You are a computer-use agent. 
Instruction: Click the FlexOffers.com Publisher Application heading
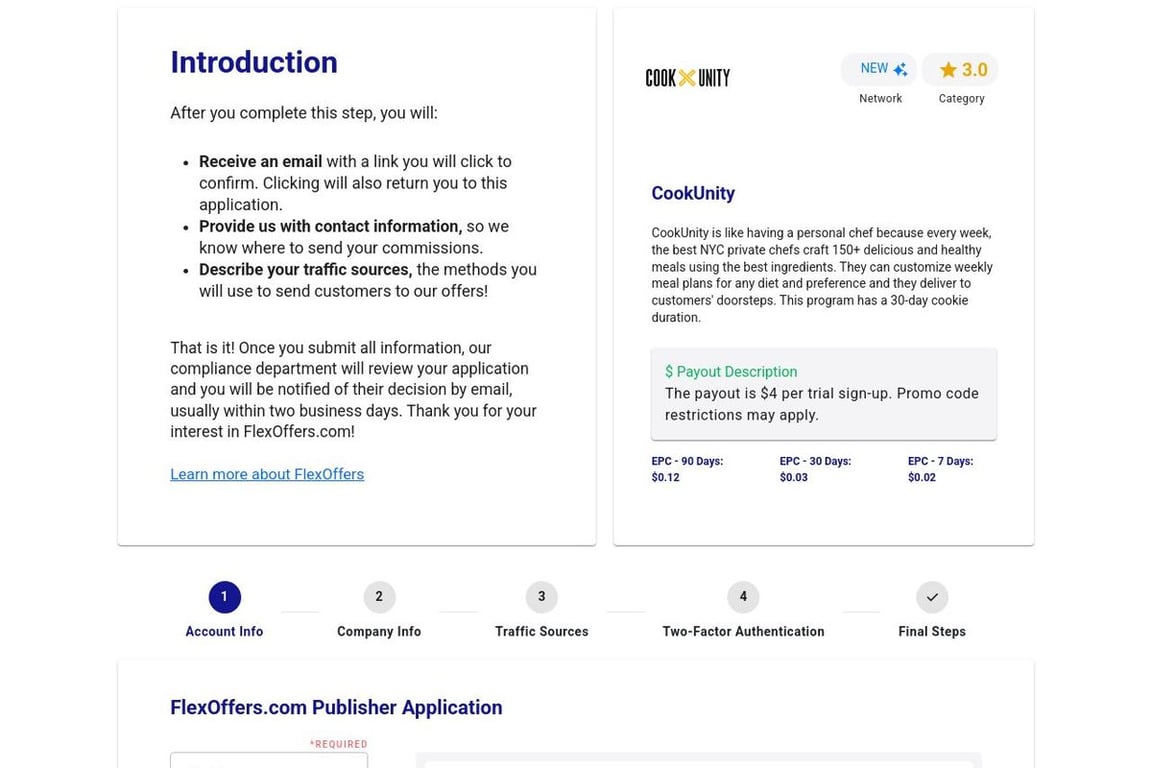[336, 707]
